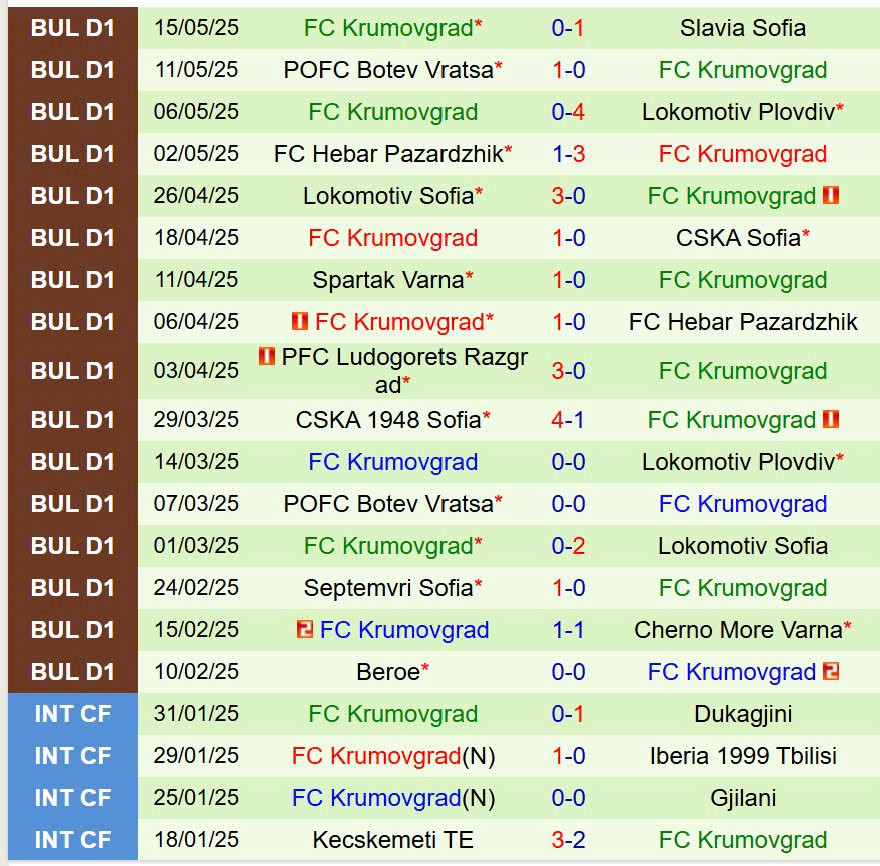The width and height of the screenshot is (880, 866).
Task: View the 4-1 score for CSKA 1948 Sofia match
Action: pos(568,420)
